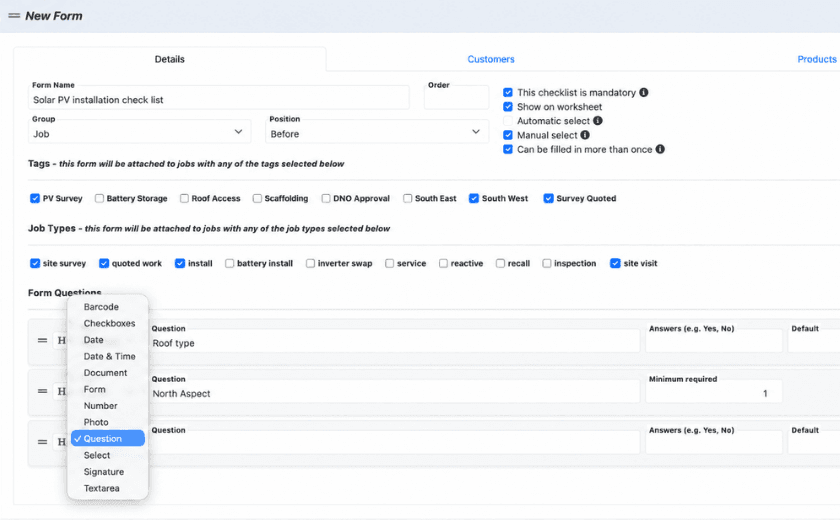Choose Document from the type list
This screenshot has width=840, height=520.
coord(108,373)
